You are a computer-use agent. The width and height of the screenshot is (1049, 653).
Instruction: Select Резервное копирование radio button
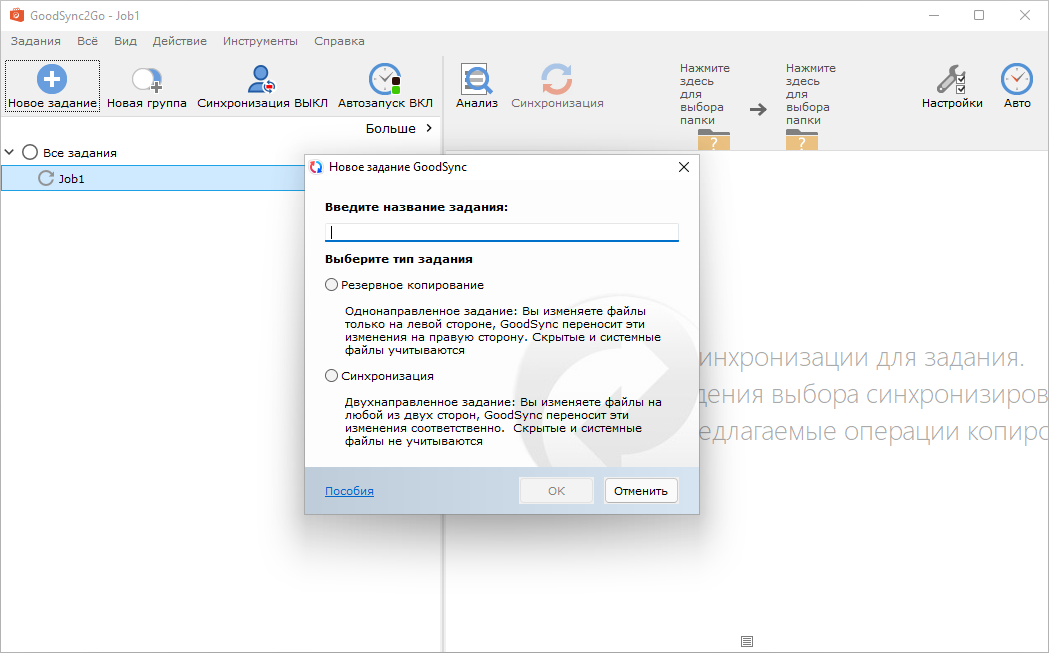(x=332, y=285)
